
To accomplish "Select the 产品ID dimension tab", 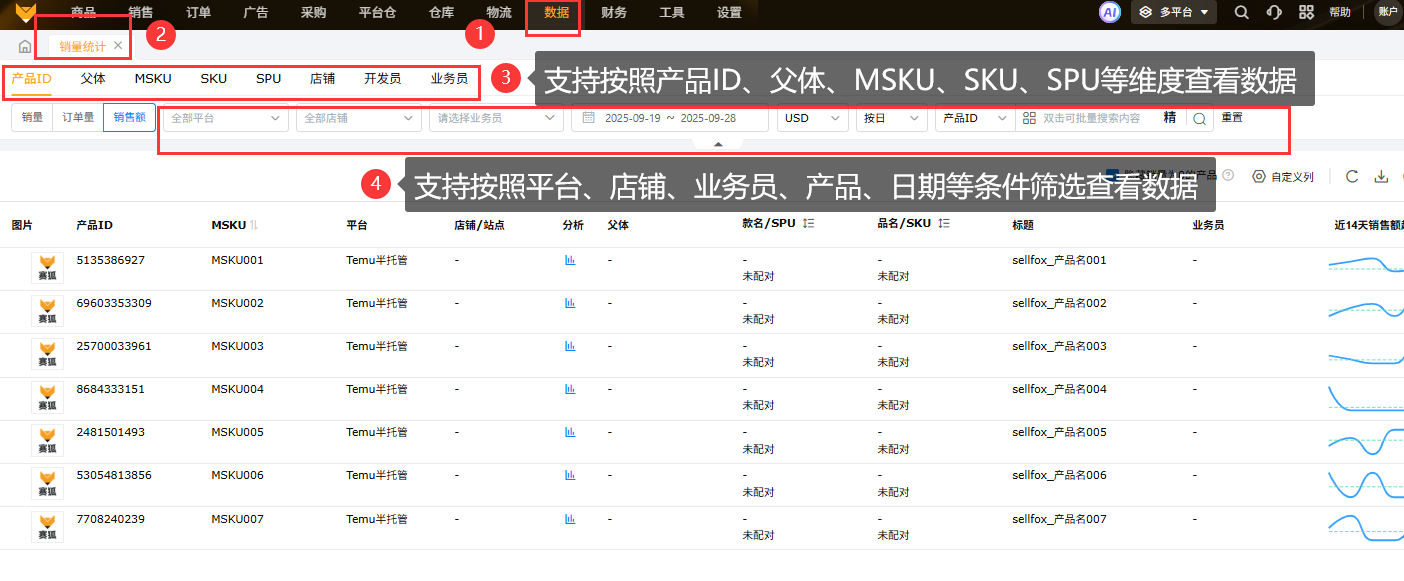I will [32, 78].
